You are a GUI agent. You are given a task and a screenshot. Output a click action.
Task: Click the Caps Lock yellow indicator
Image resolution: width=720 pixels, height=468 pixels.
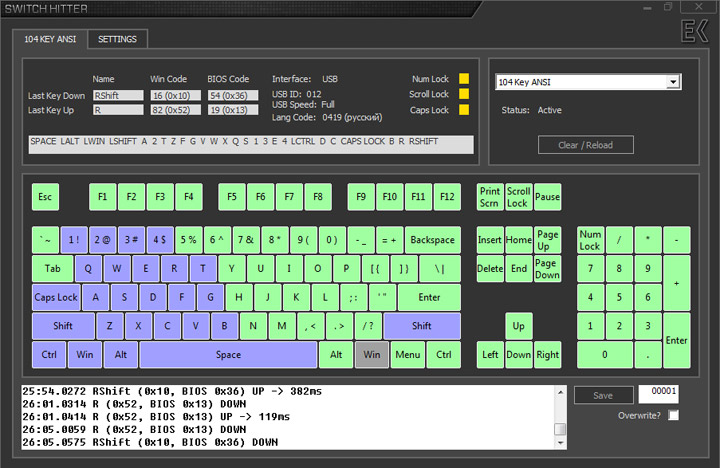coord(464,110)
